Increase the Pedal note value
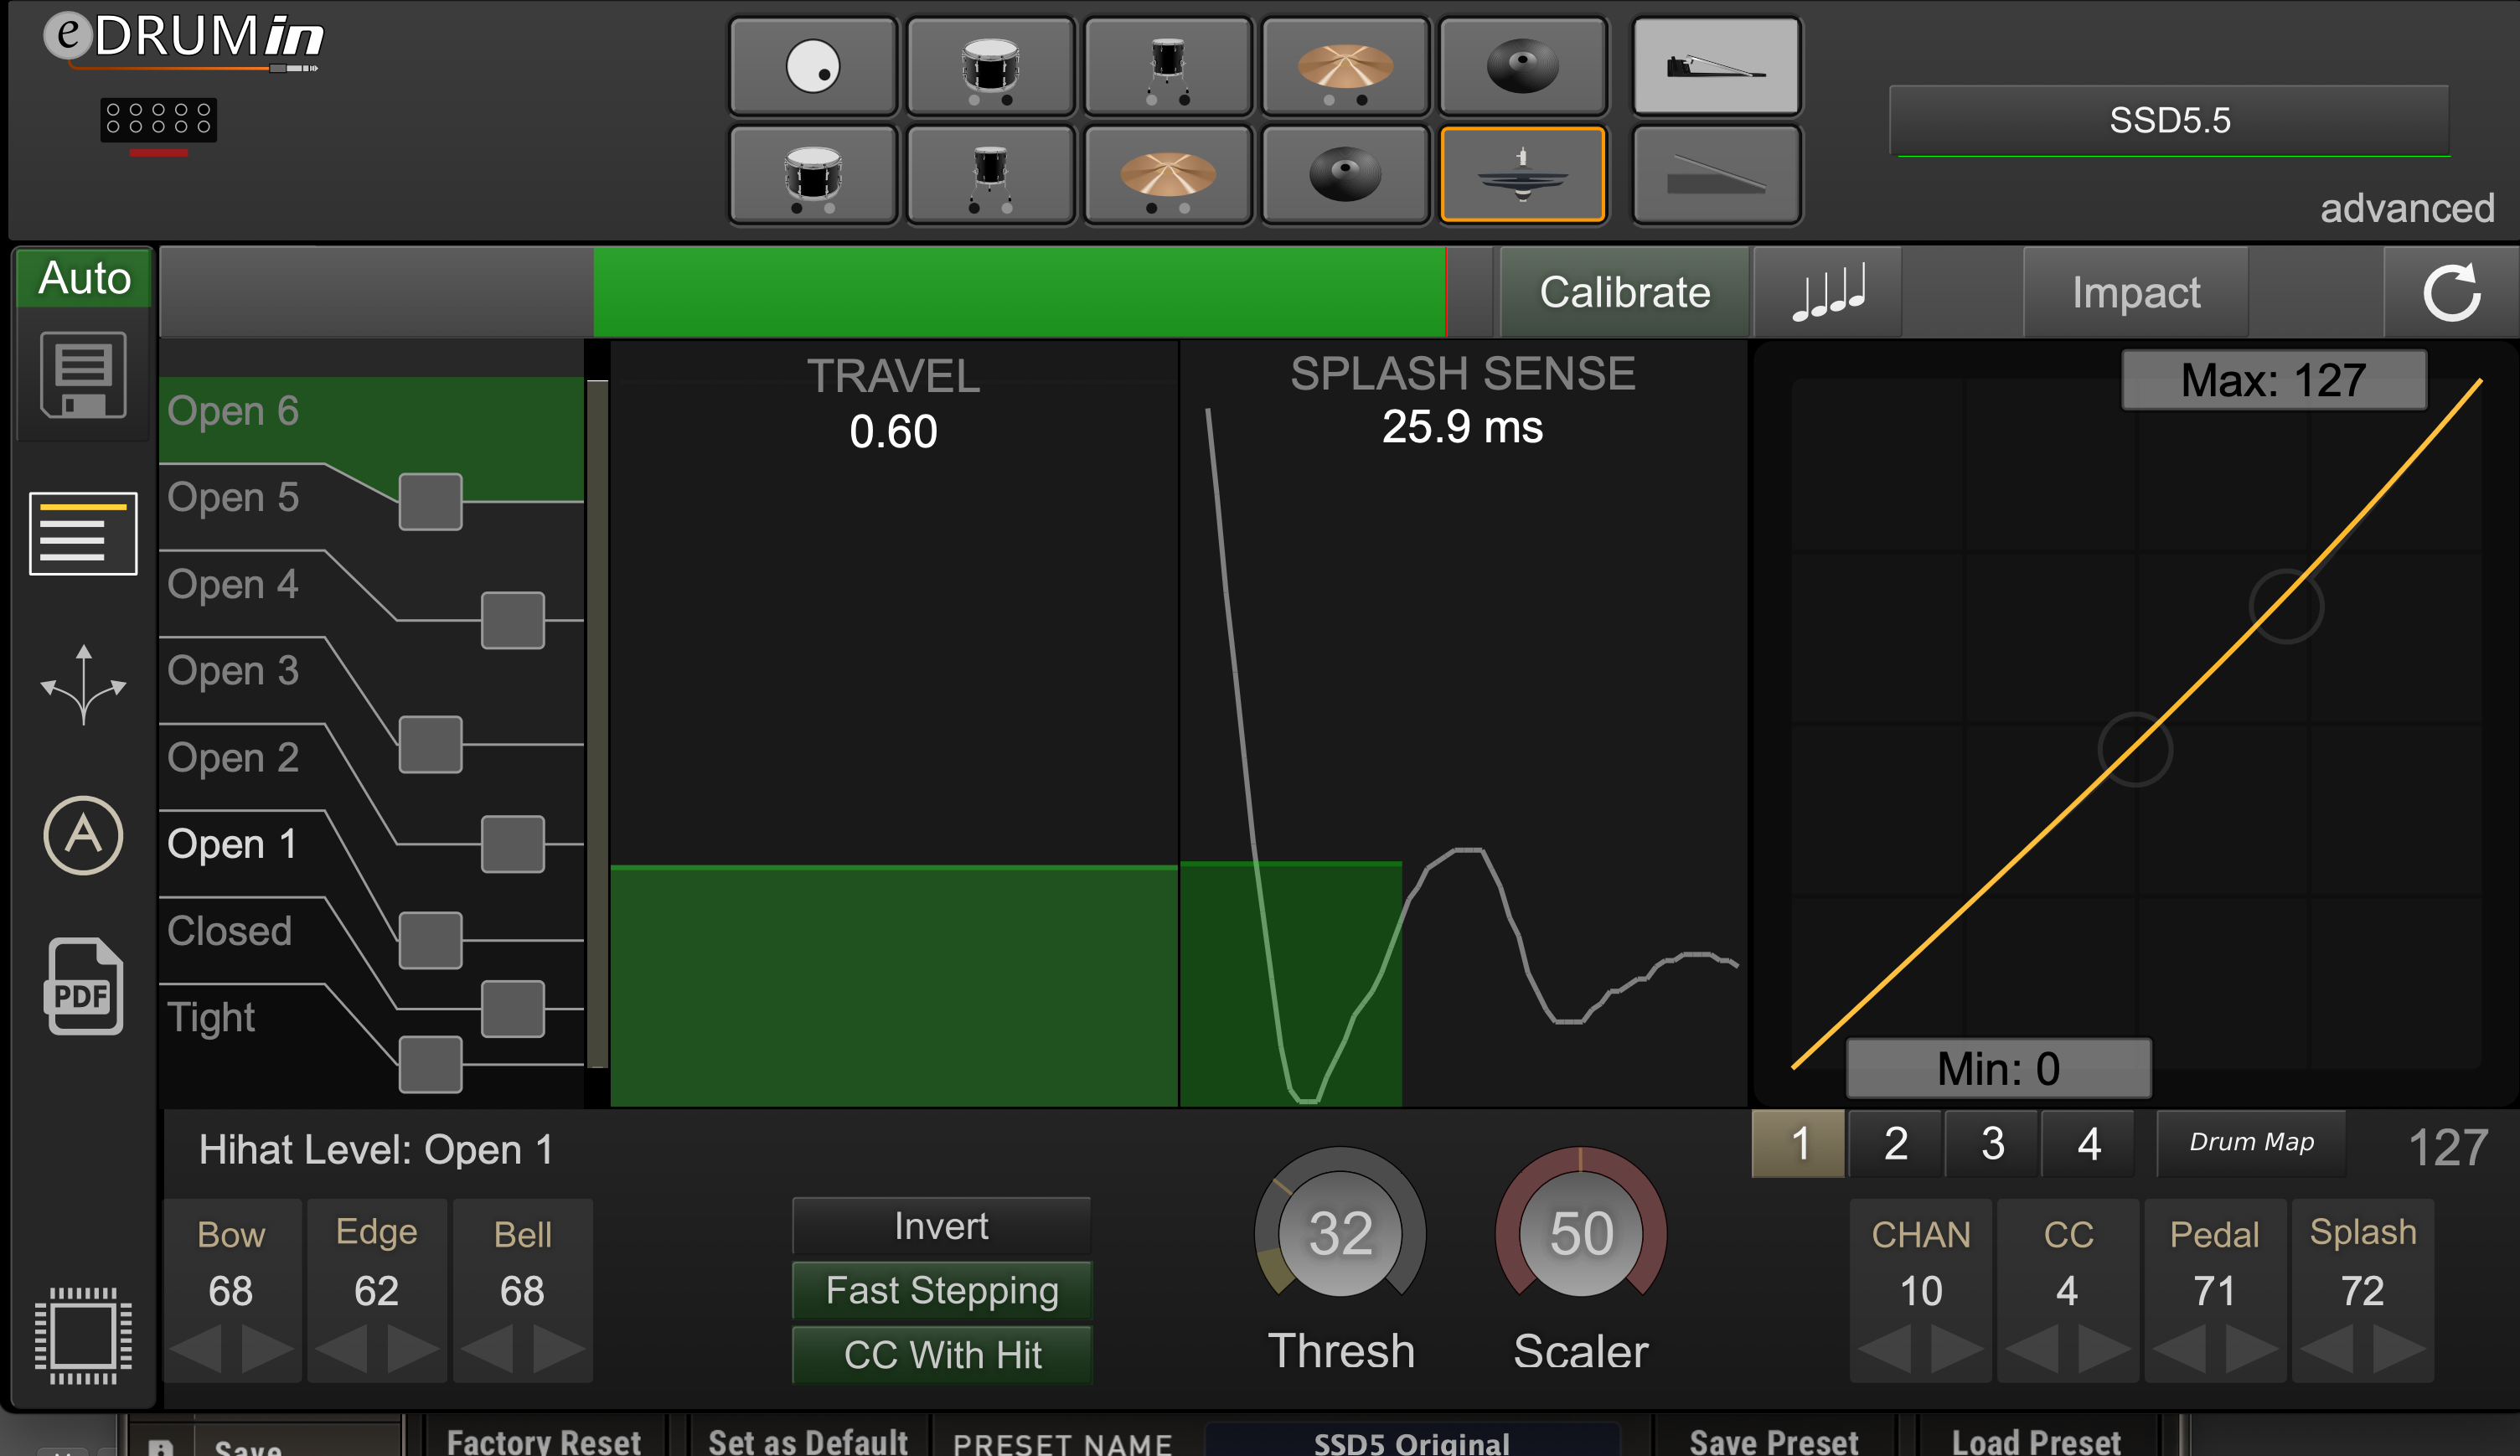This screenshot has width=2520, height=1456. [x=2252, y=1349]
